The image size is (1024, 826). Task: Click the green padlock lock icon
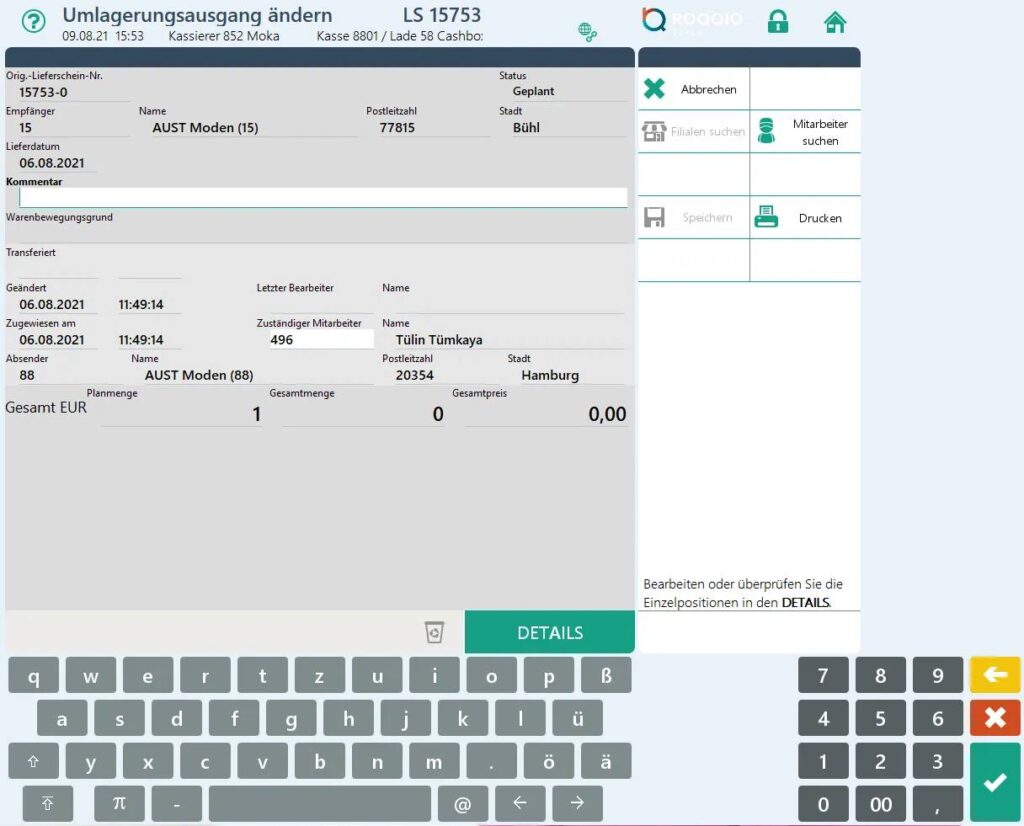(777, 22)
